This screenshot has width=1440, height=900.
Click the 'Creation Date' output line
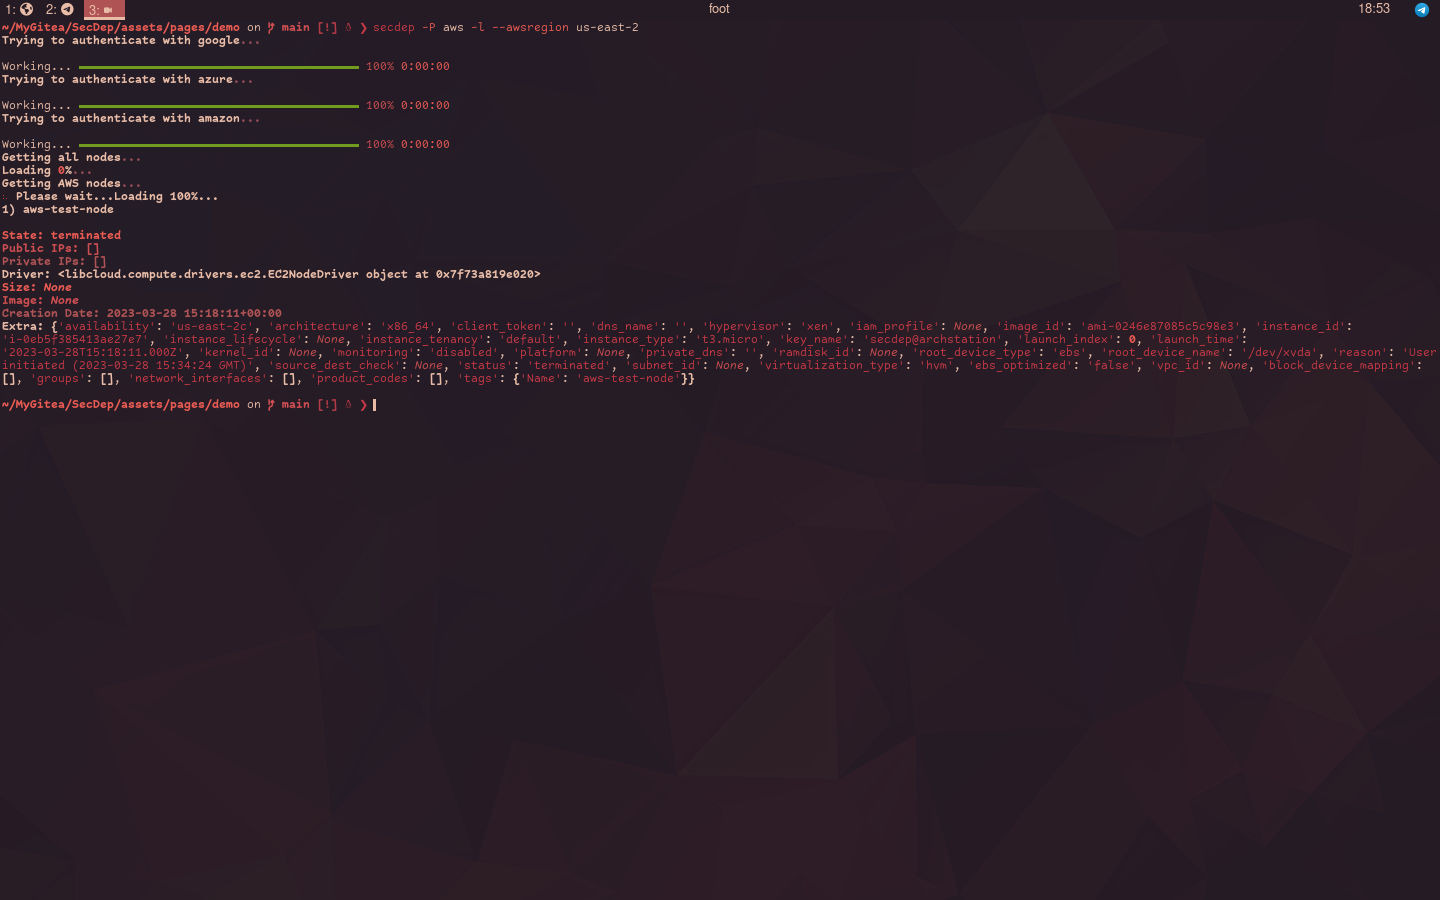click(141, 314)
